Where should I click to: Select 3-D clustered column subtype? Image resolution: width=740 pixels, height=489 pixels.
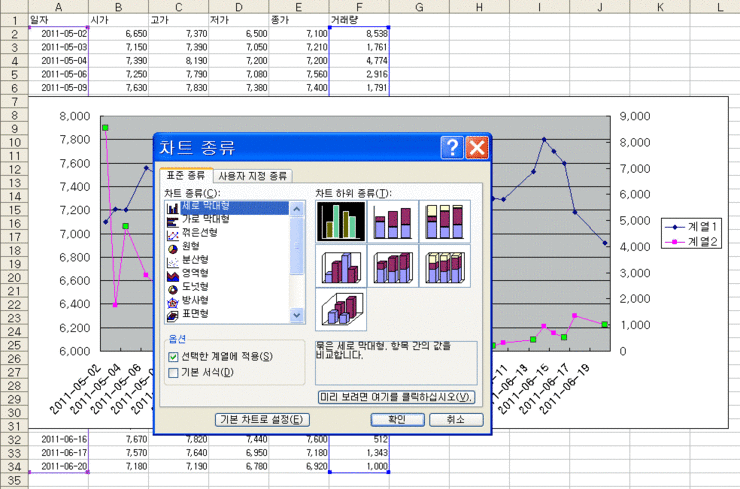340,265
